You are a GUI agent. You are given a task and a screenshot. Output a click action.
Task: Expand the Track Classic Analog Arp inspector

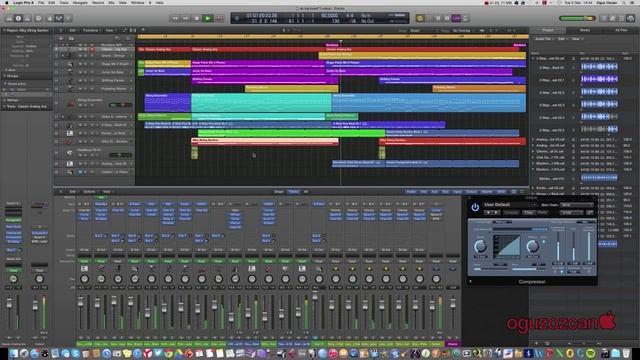(x=4, y=107)
